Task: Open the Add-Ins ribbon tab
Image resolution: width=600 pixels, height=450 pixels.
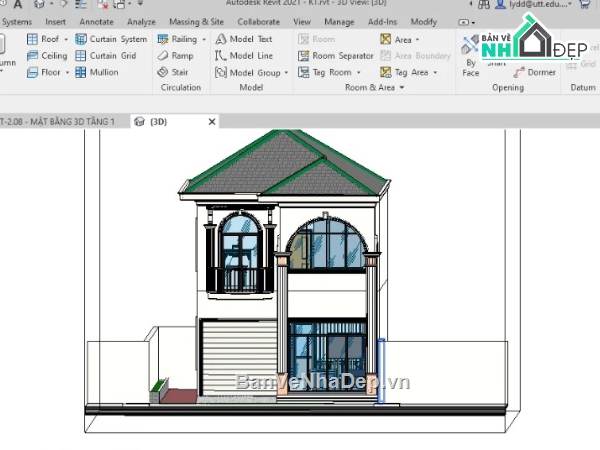Action: click(382, 22)
